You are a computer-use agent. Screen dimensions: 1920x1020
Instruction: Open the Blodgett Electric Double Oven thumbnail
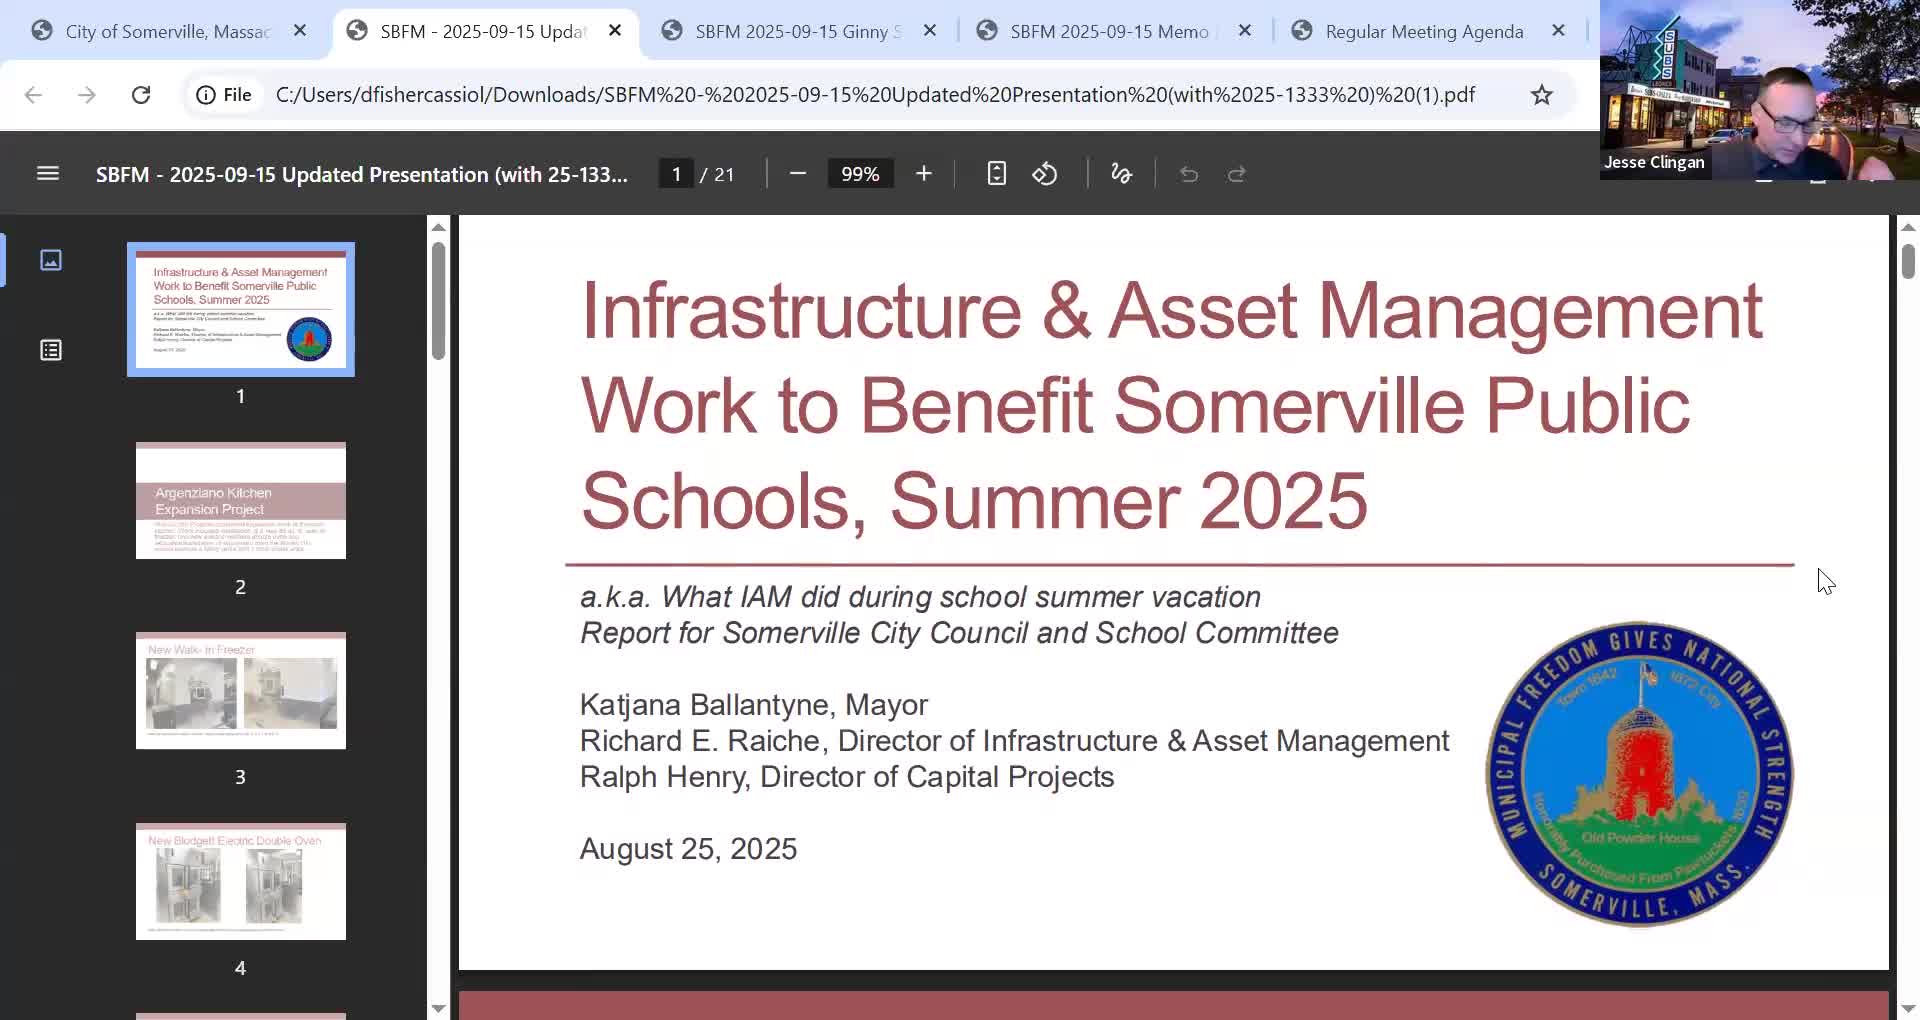(241, 881)
